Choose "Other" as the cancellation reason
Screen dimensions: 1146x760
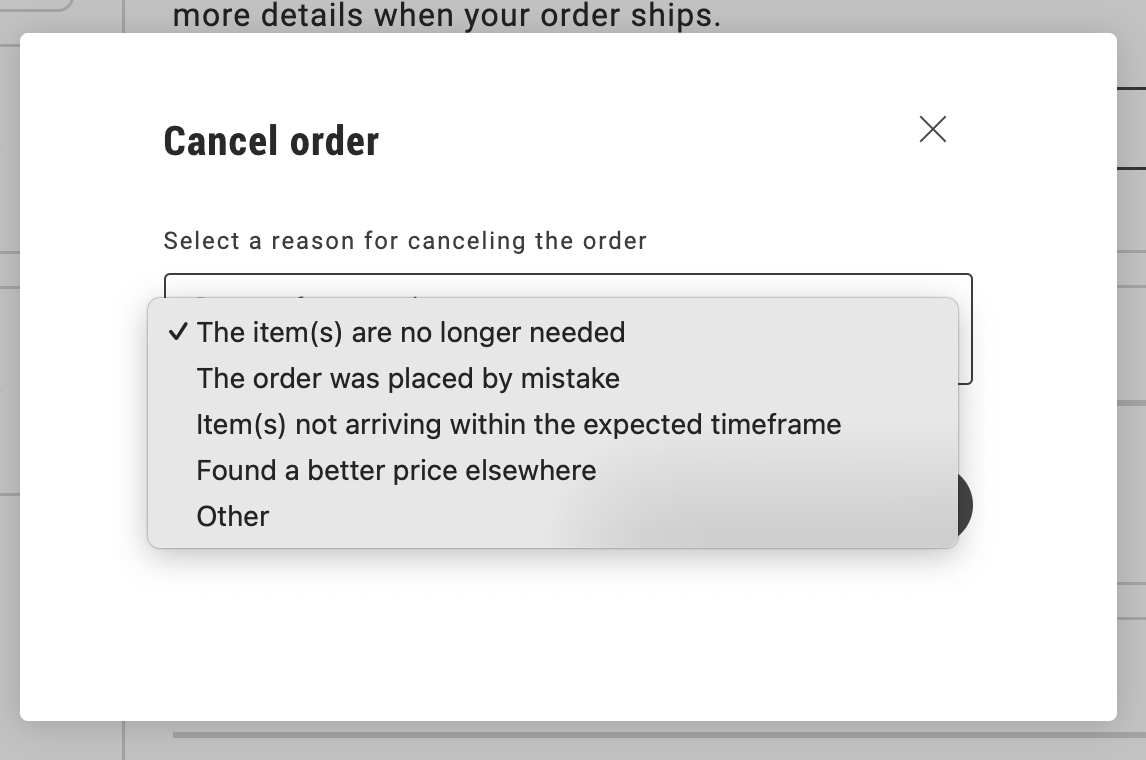click(233, 516)
